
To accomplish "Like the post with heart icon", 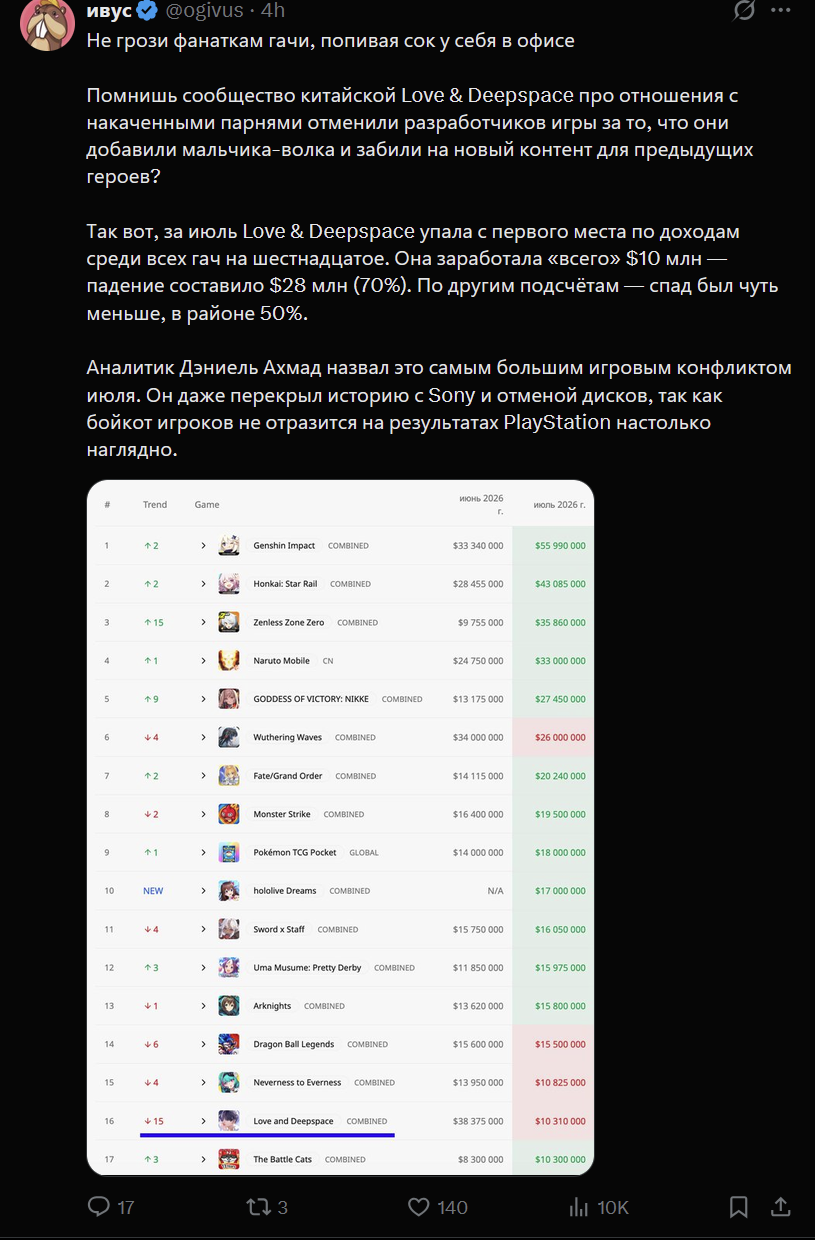I will (419, 1206).
